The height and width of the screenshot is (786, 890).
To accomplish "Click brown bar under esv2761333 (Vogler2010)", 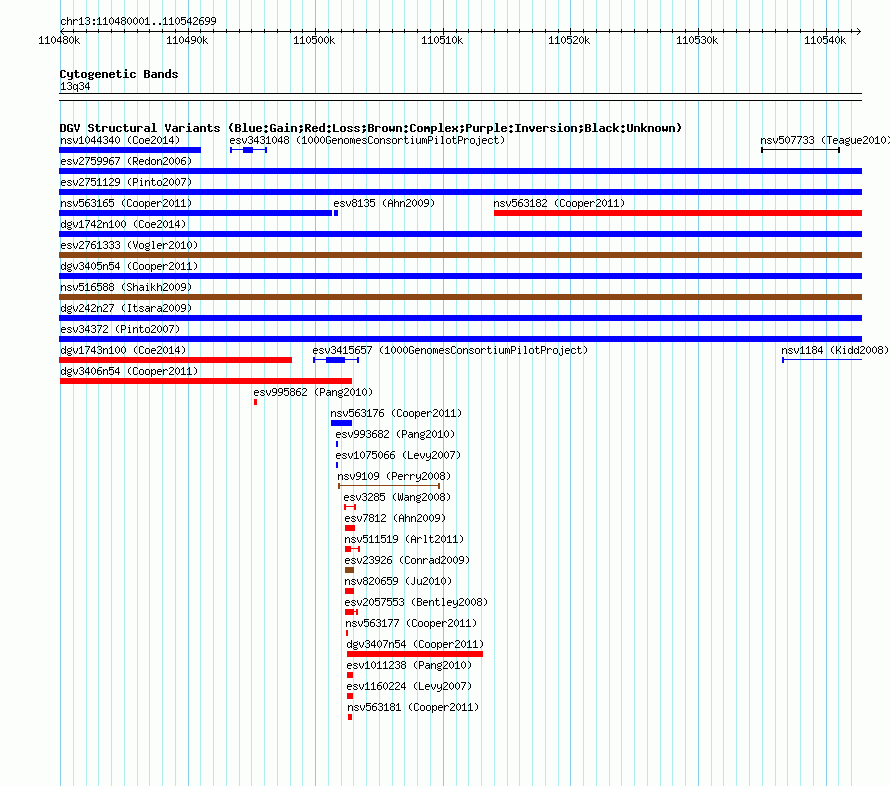I will 460,255.
